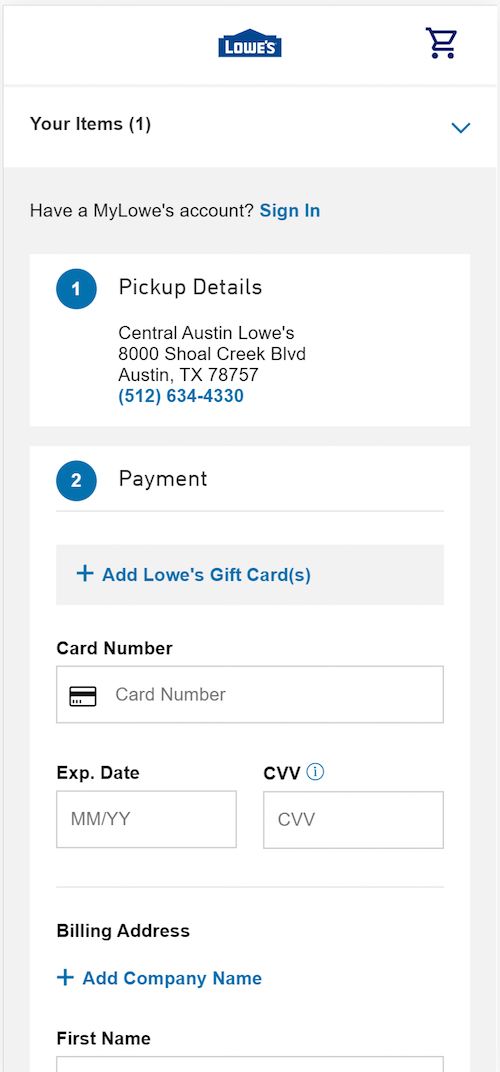The height and width of the screenshot is (1072, 500).
Task: Call store phone number (512) 634-4330
Action: (181, 396)
